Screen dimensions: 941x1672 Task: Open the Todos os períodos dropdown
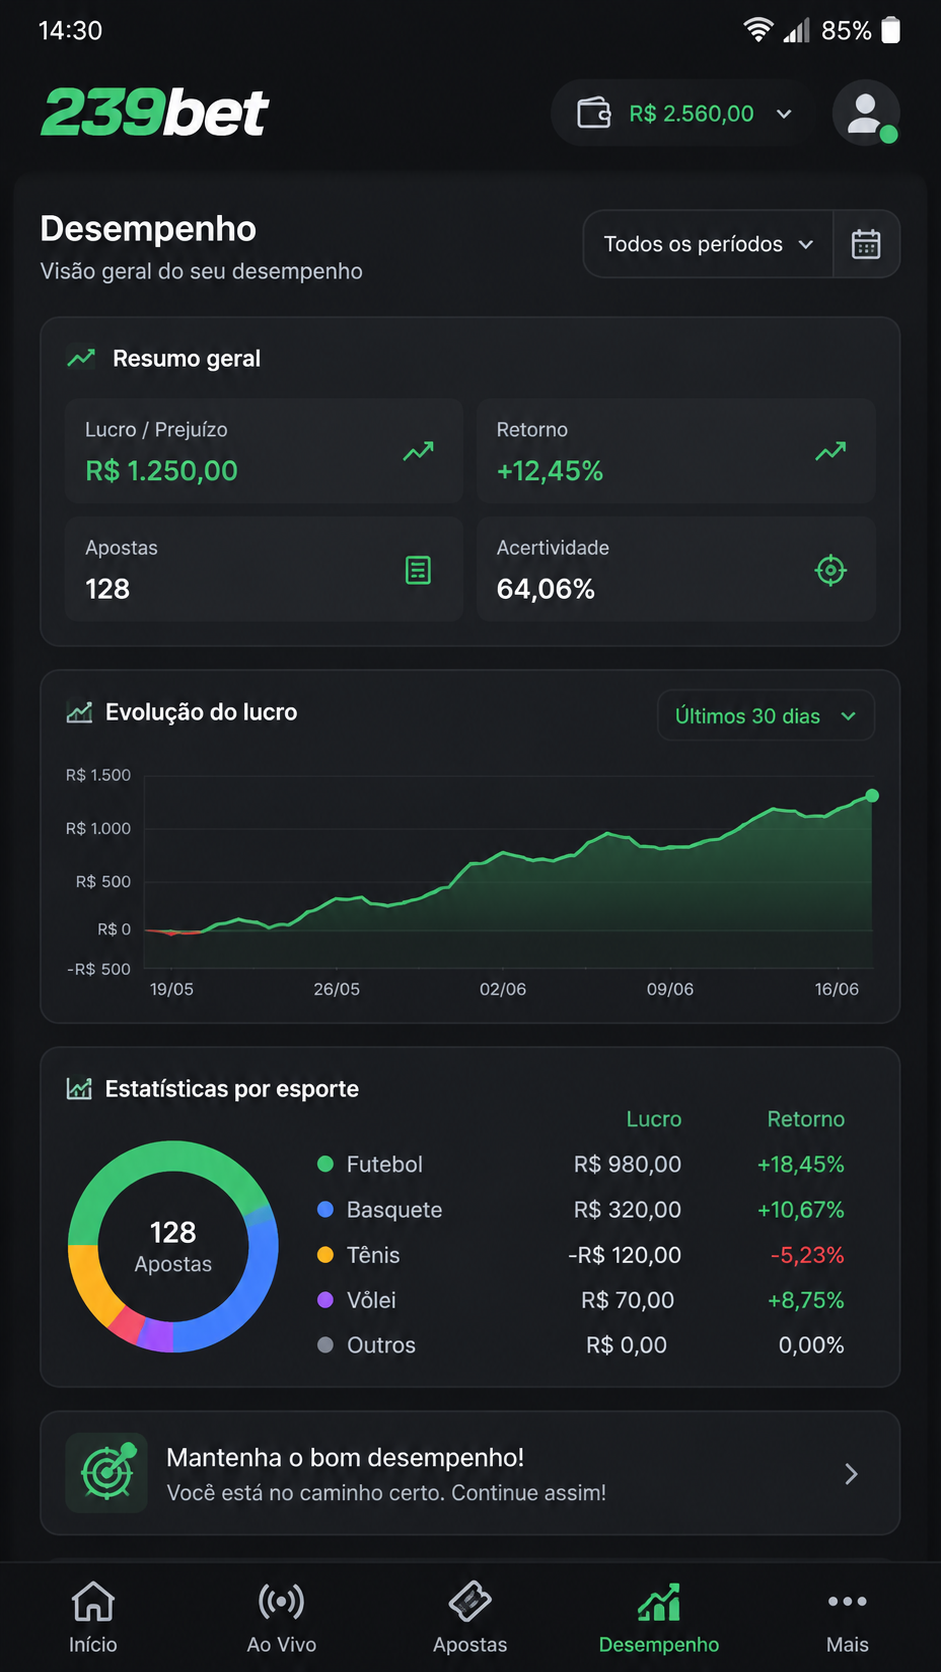(x=708, y=244)
